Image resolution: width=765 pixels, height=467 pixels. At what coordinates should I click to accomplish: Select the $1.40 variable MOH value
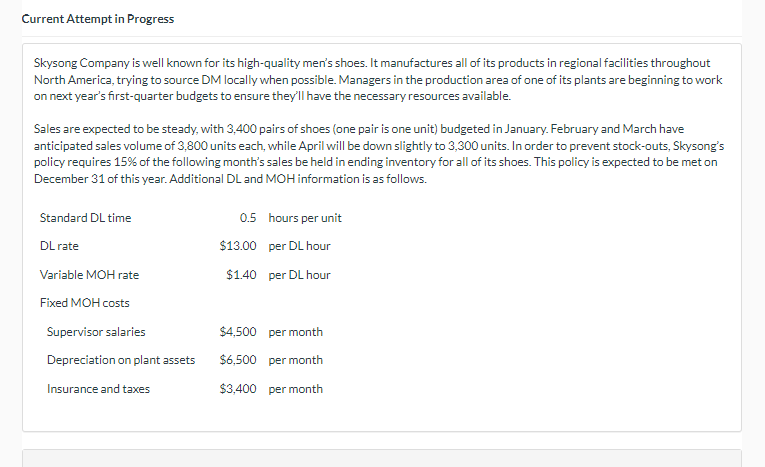[241, 275]
